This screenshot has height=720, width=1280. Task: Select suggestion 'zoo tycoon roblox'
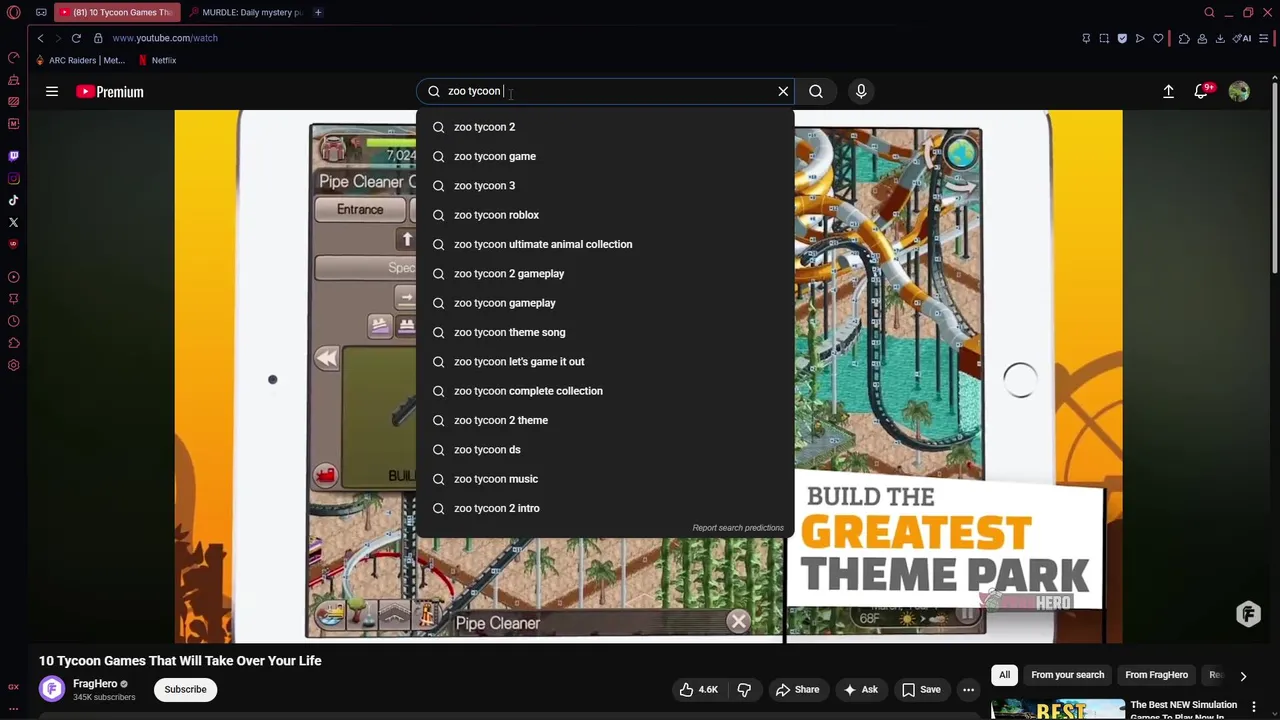click(x=605, y=215)
